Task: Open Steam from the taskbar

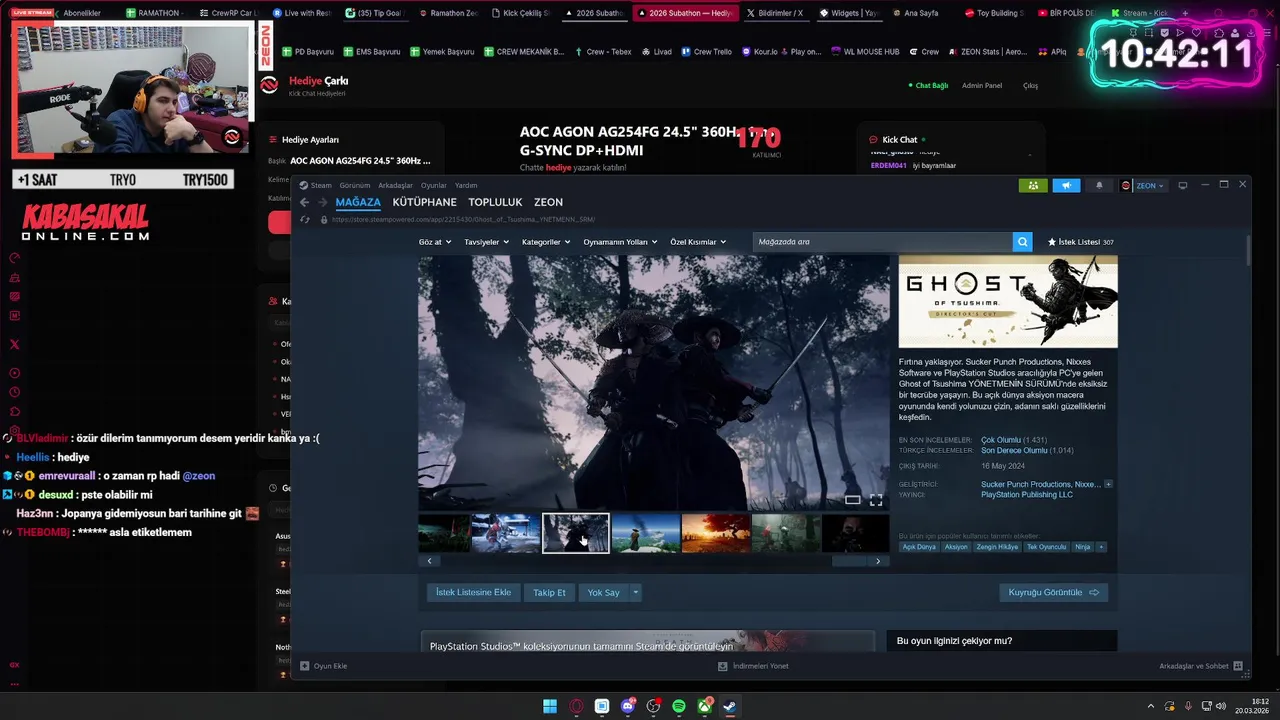Action: 730,706
